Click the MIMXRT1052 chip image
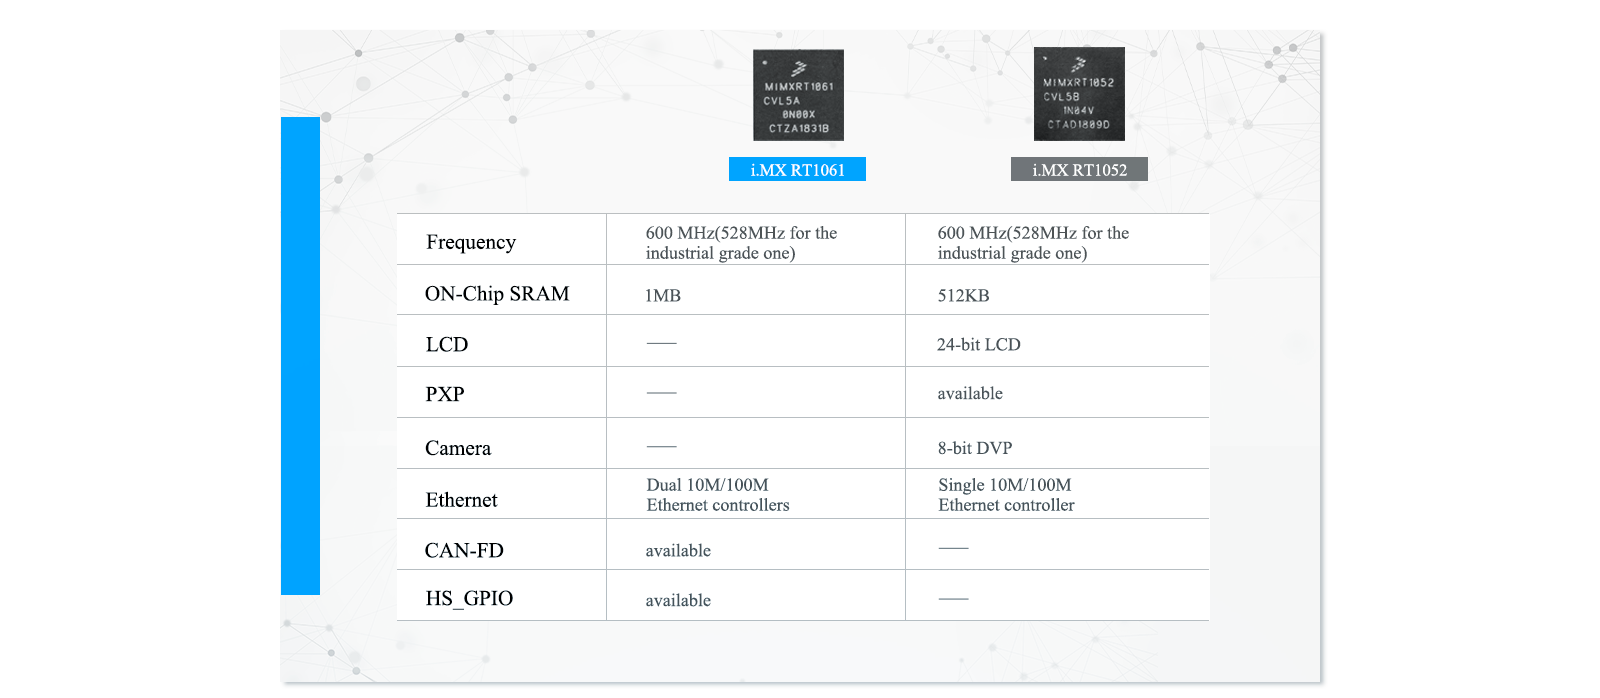The width and height of the screenshot is (1600, 698). click(x=1079, y=94)
